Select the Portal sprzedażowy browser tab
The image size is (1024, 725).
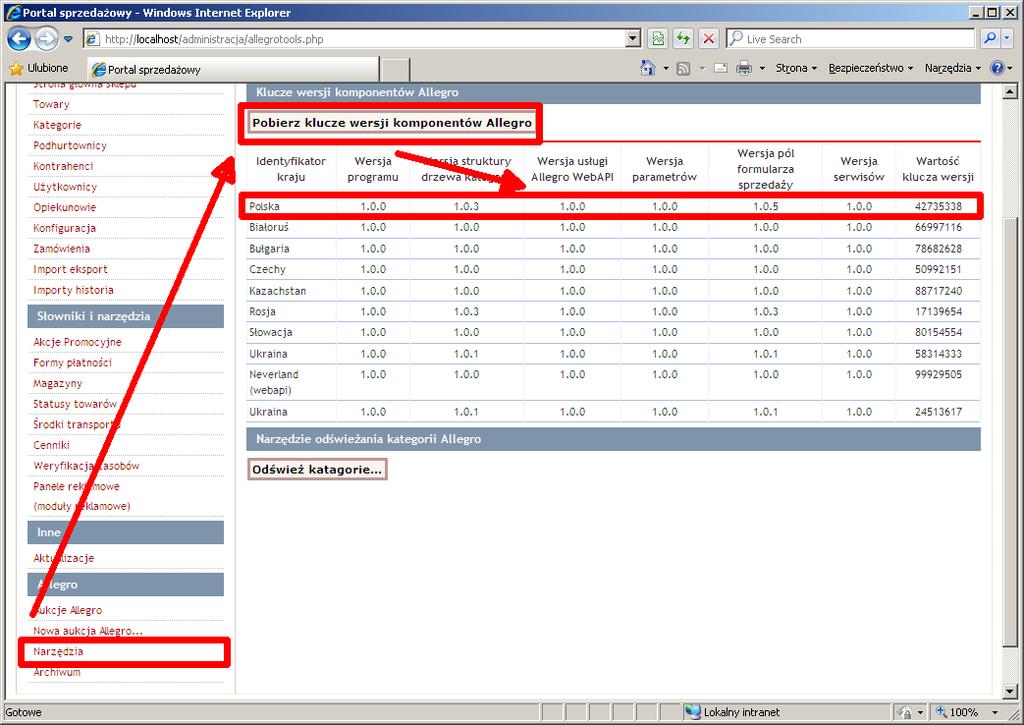pos(232,69)
